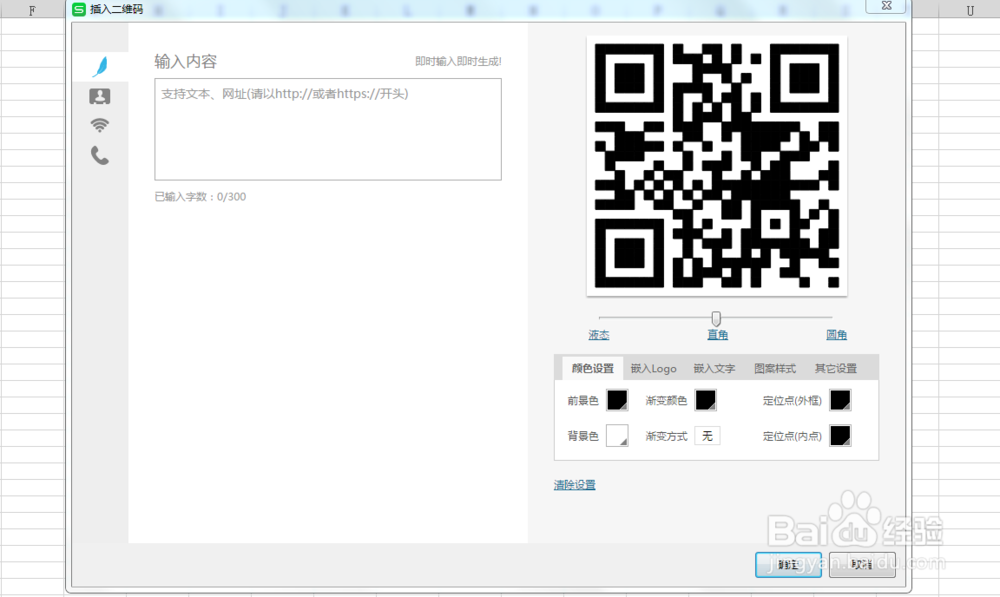Click the 清除设置 link
This screenshot has width=1000, height=597.
575,485
